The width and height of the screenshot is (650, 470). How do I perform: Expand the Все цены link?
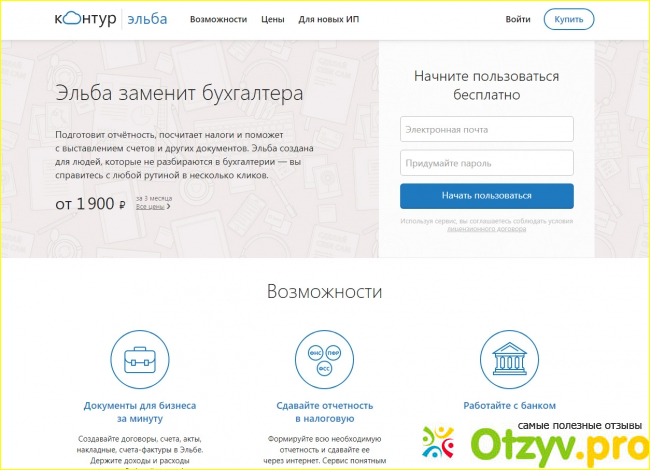point(152,207)
